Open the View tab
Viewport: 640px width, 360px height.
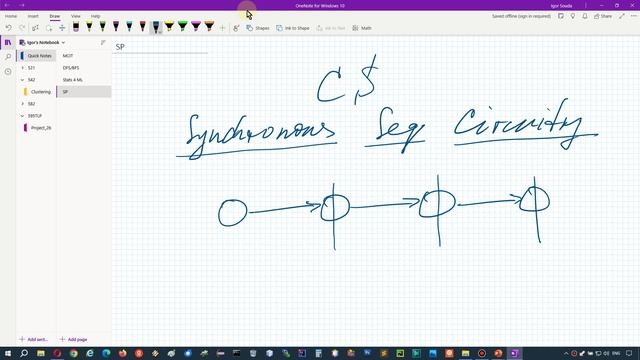point(76,16)
